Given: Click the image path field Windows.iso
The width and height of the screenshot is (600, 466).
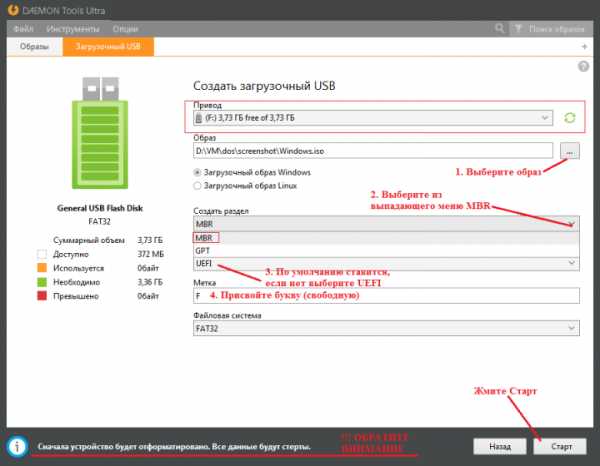Looking at the screenshot, I should [x=373, y=151].
